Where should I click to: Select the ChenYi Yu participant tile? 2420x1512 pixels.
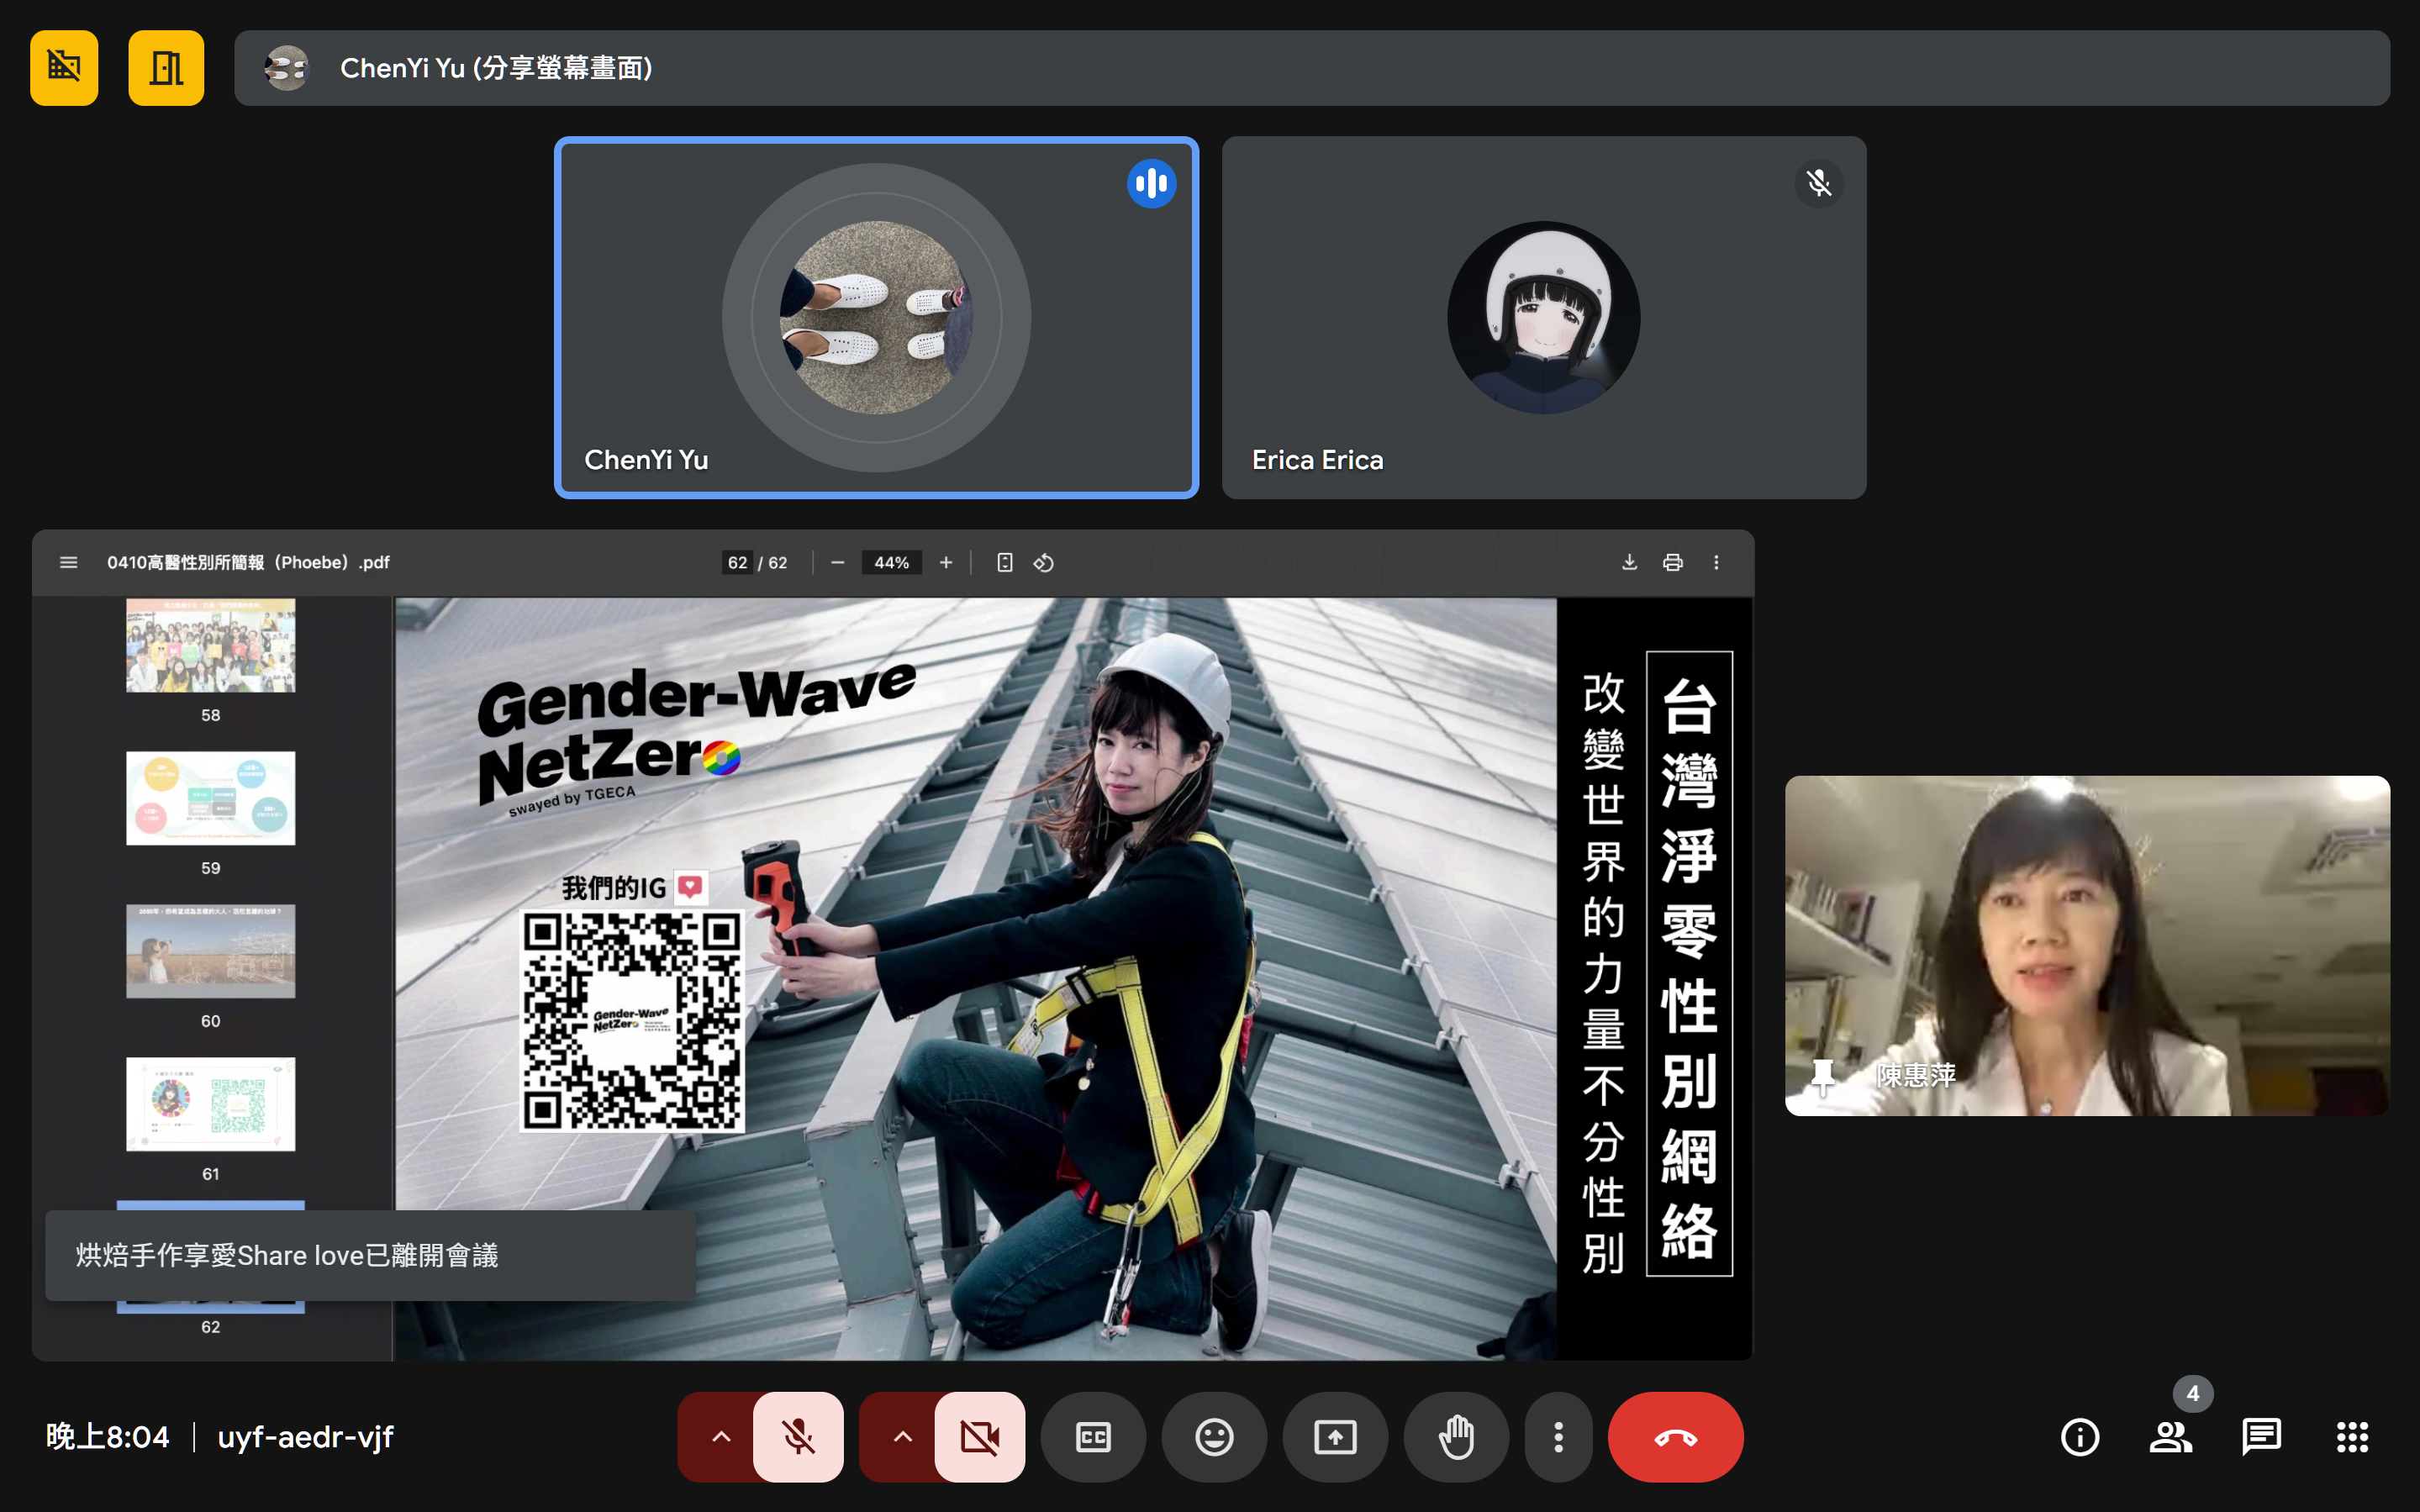[x=876, y=318]
